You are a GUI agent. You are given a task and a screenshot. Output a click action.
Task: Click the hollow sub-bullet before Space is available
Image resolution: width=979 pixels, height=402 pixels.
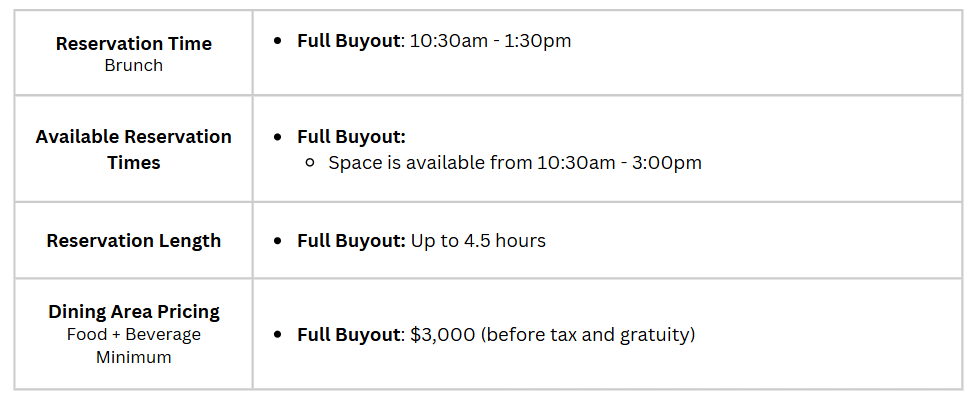pos(310,164)
